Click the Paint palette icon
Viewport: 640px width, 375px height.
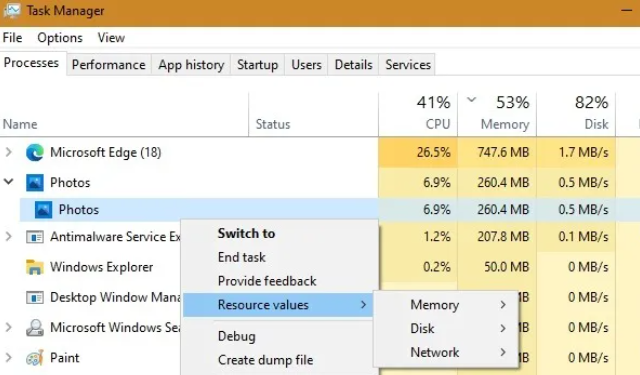(35, 358)
